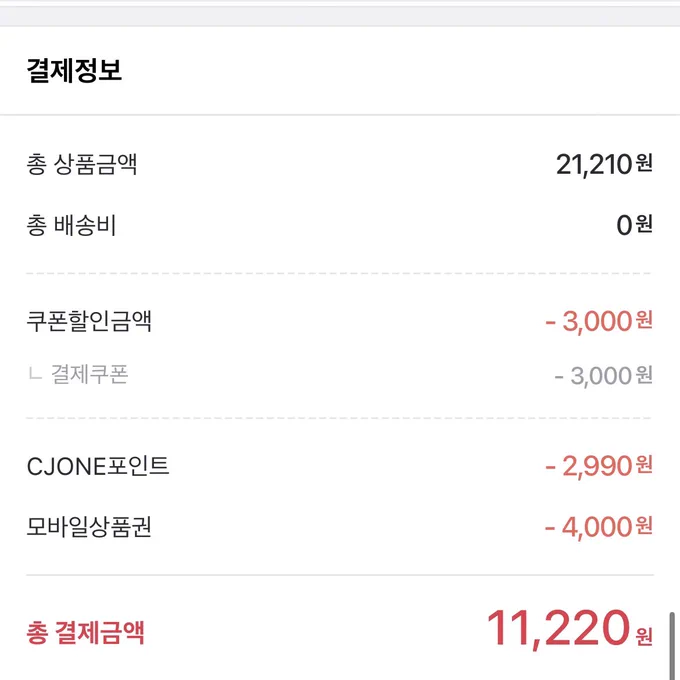Click the gray divider band above 결제정보
The width and height of the screenshot is (680, 680).
[x=340, y=16]
